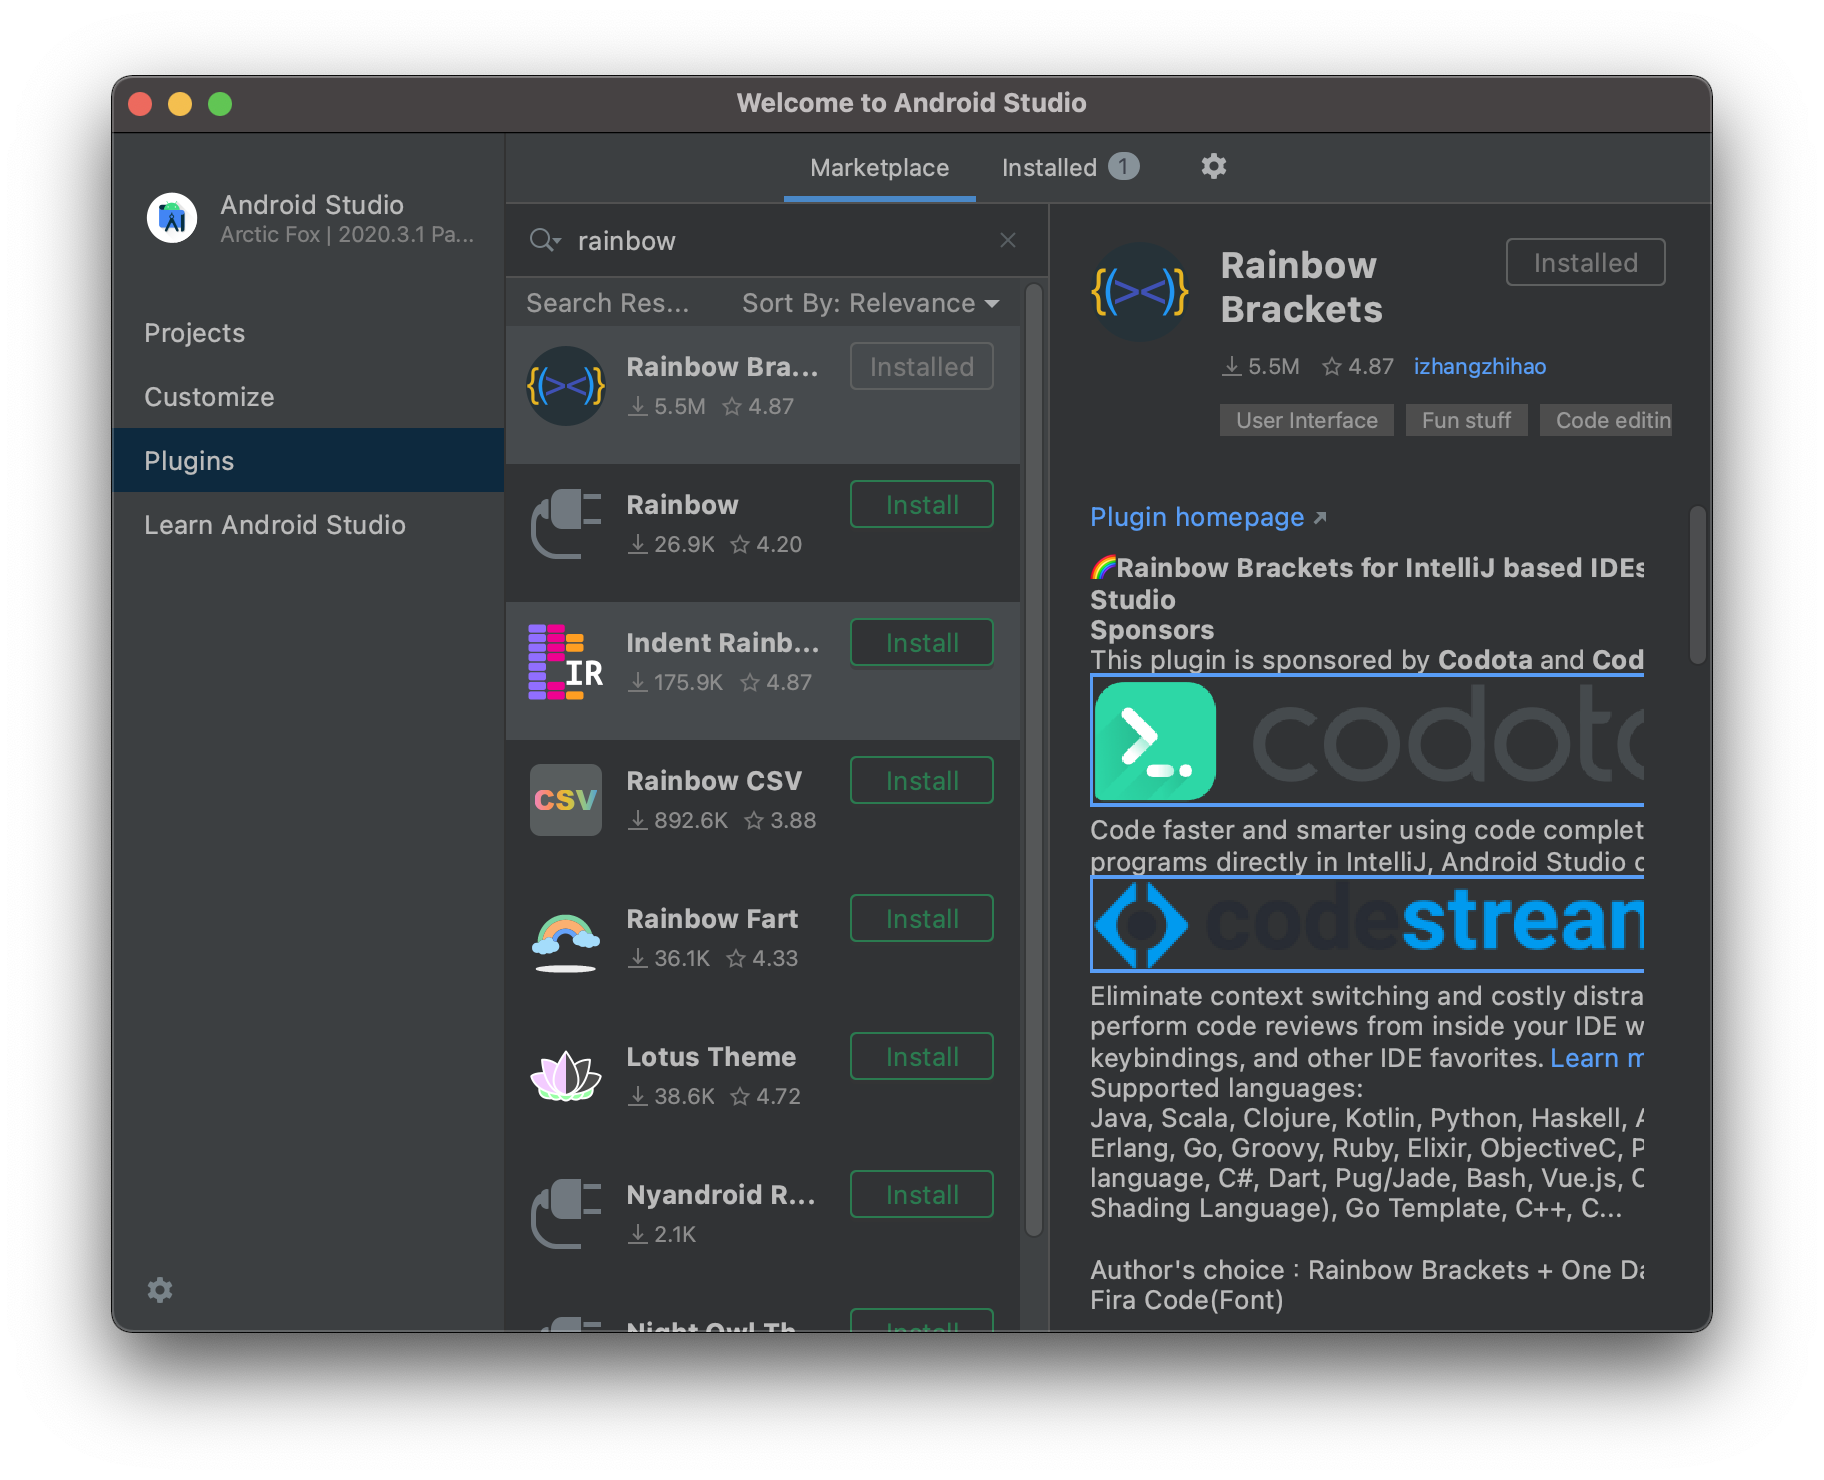Click the description panel scrollbar
This screenshot has height=1480, width=1824.
pyautogui.click(x=1697, y=585)
